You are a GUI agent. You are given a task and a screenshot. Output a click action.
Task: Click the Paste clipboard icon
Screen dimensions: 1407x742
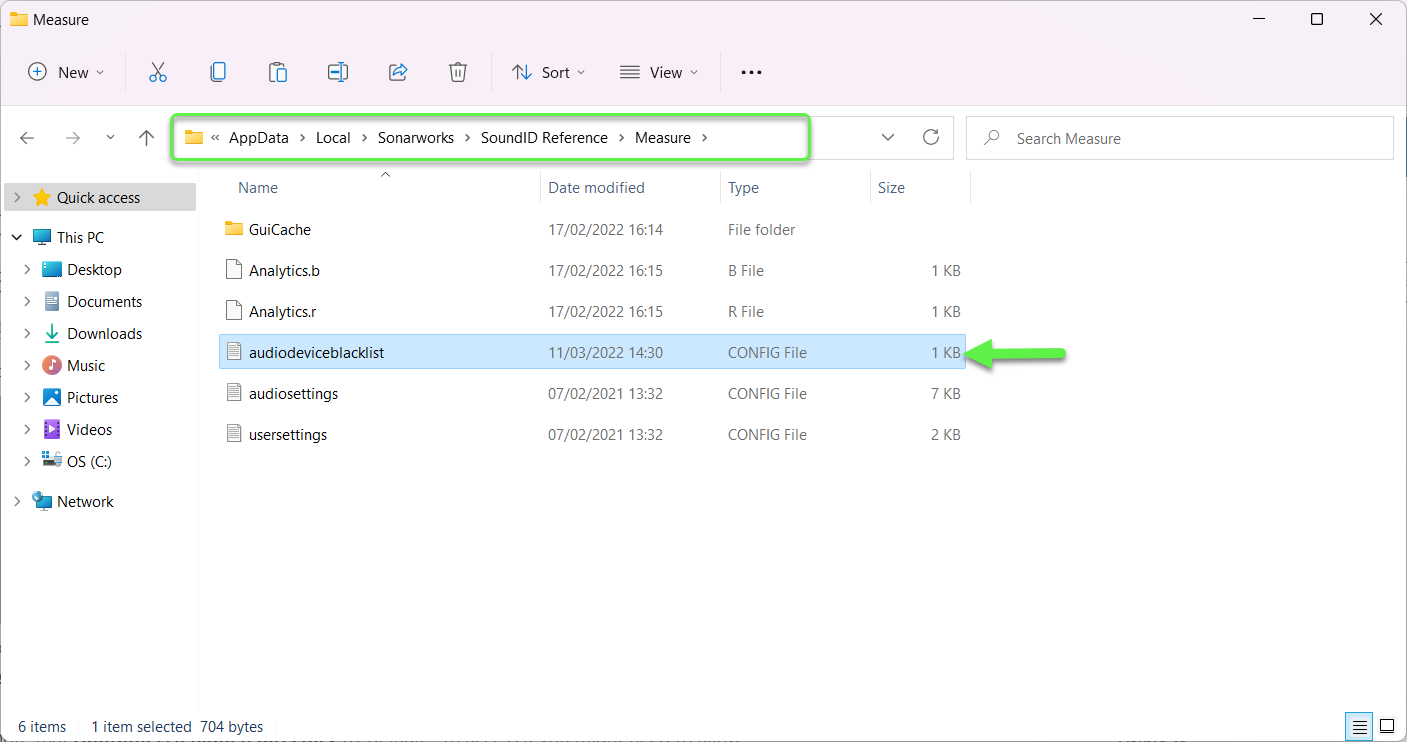[278, 72]
